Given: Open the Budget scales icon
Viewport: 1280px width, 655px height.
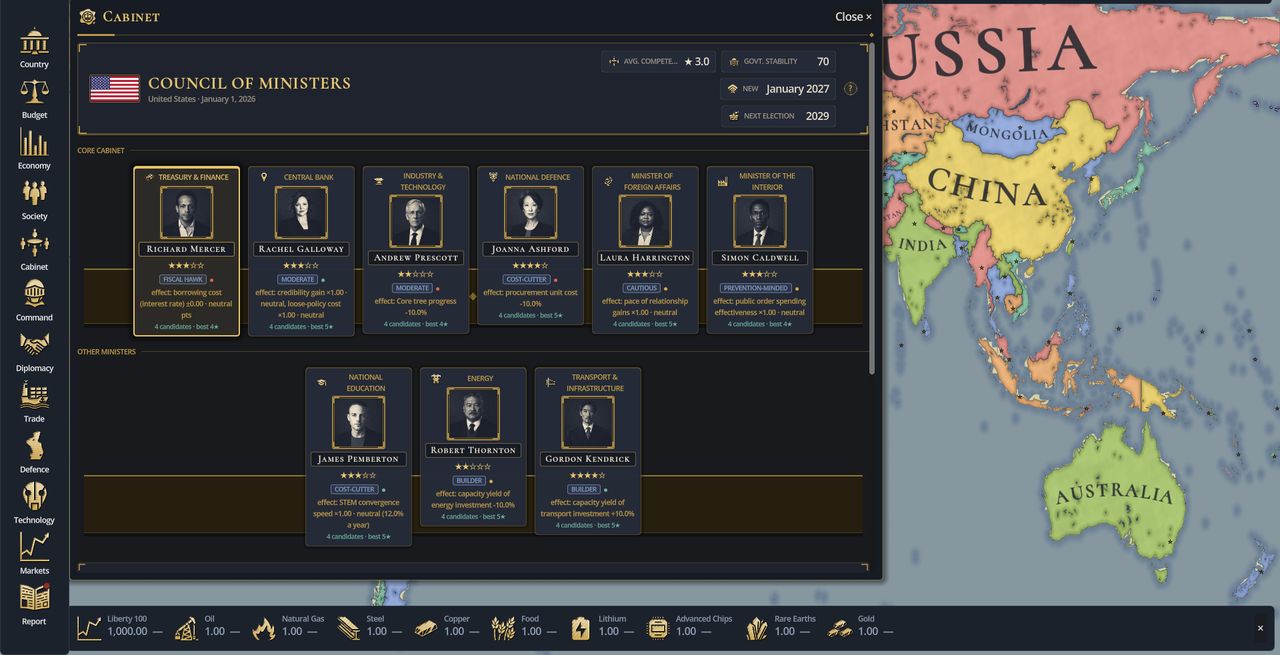Looking at the screenshot, I should 34,92.
